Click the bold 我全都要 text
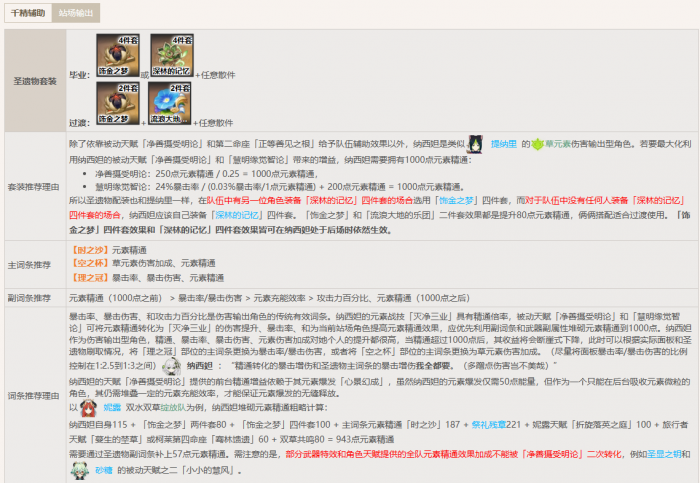 click(x=433, y=366)
